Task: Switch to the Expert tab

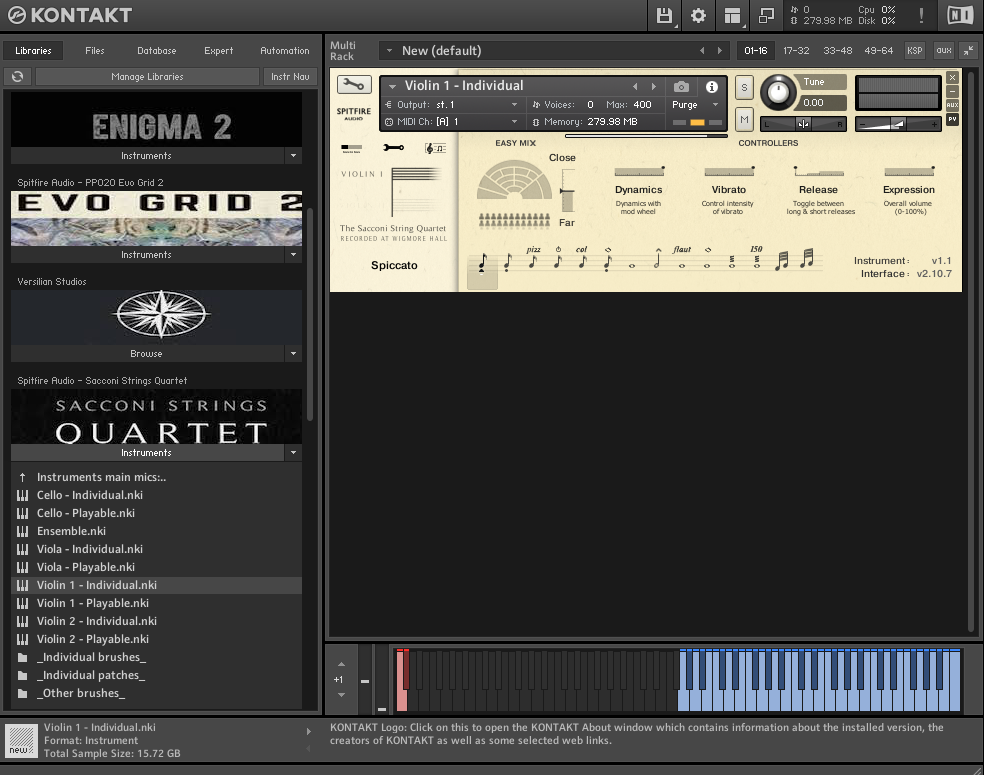Action: click(x=218, y=51)
